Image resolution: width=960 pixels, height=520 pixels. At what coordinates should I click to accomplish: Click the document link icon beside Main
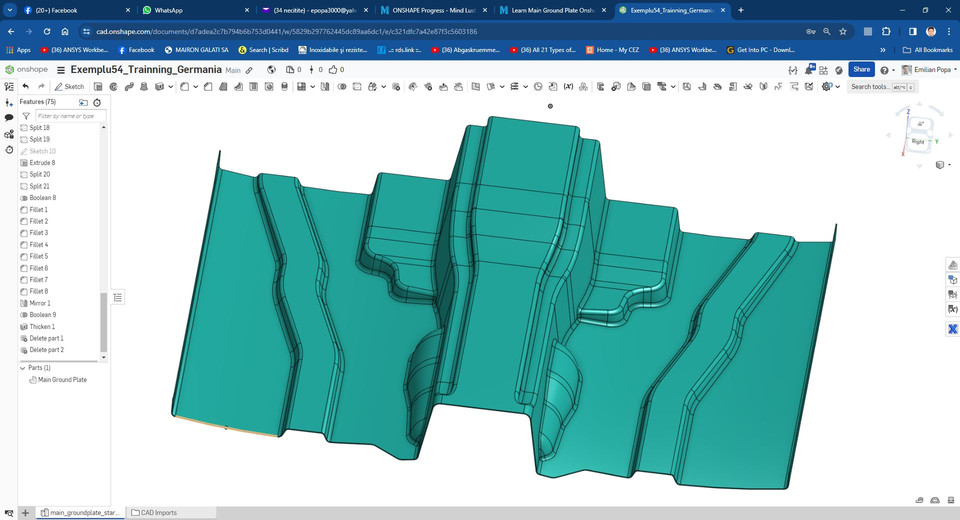click(x=249, y=70)
